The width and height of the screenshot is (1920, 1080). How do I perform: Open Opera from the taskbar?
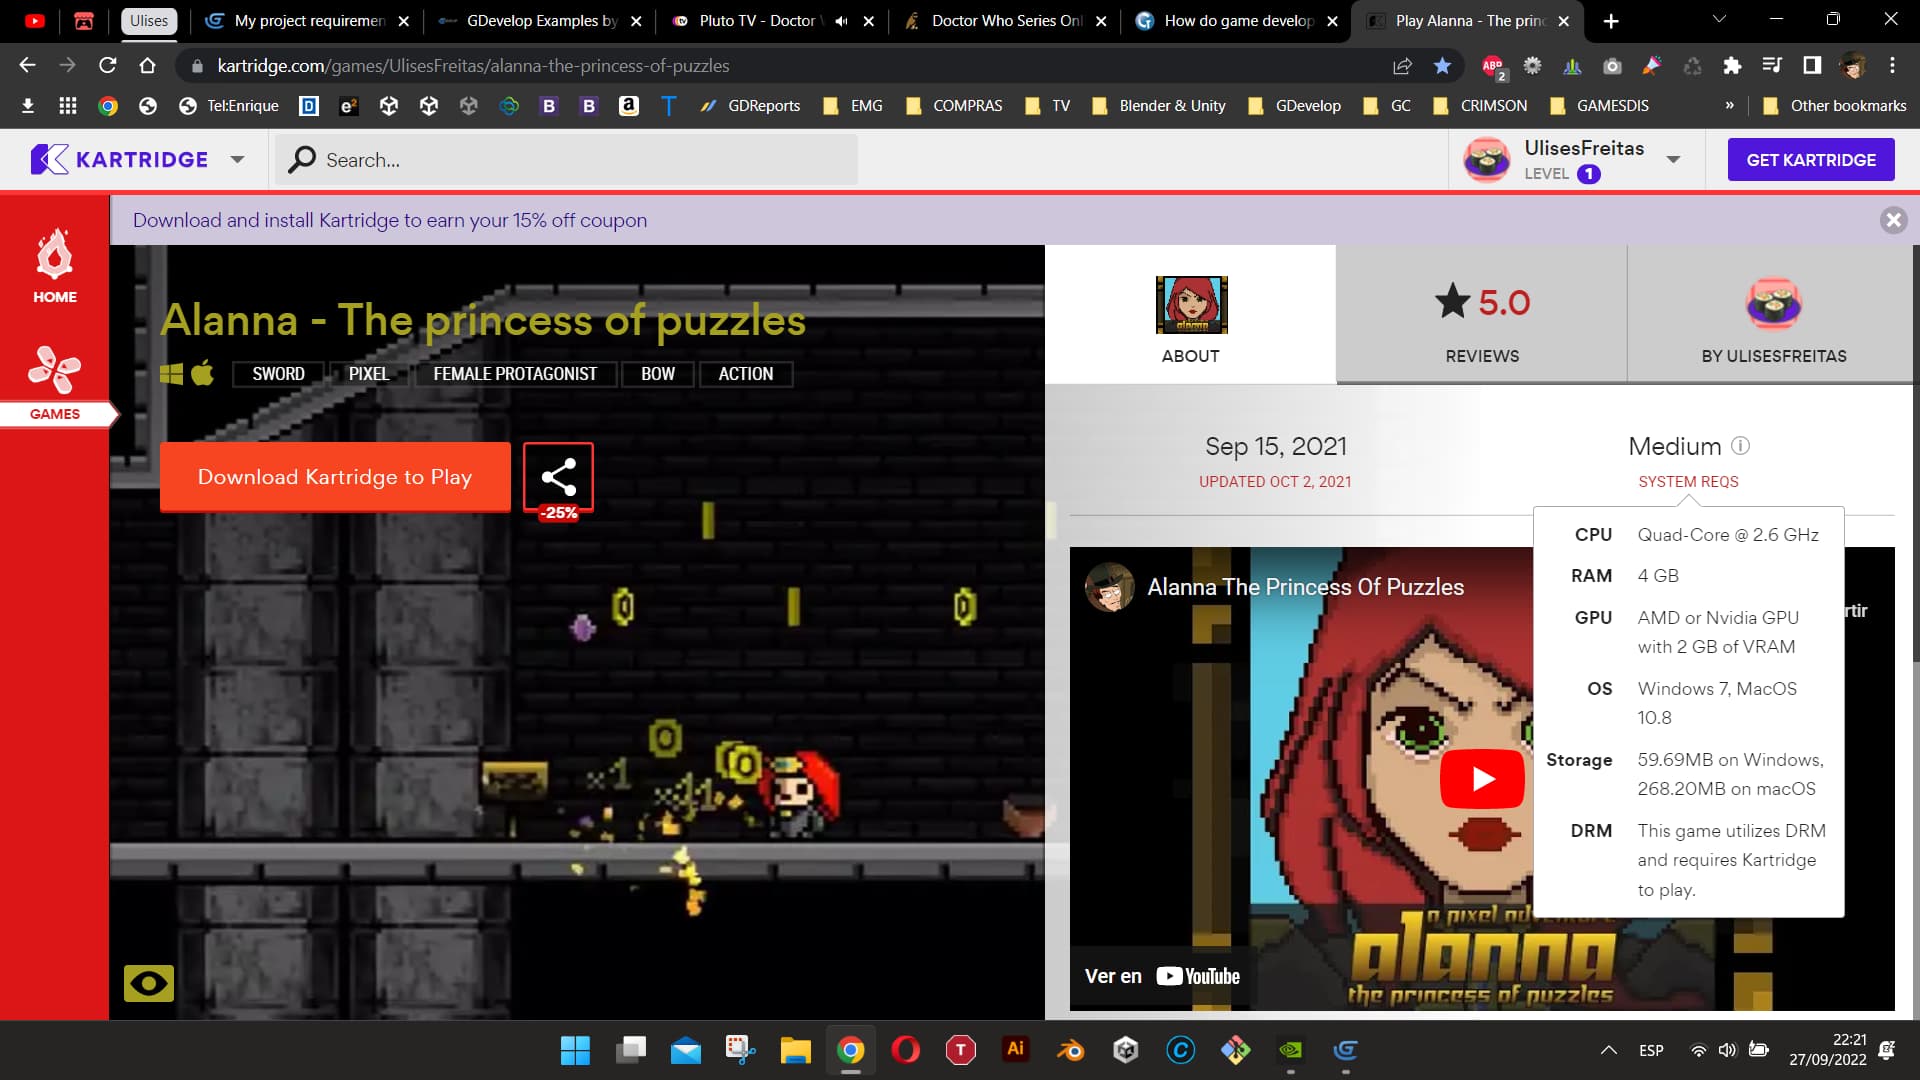(x=905, y=1050)
